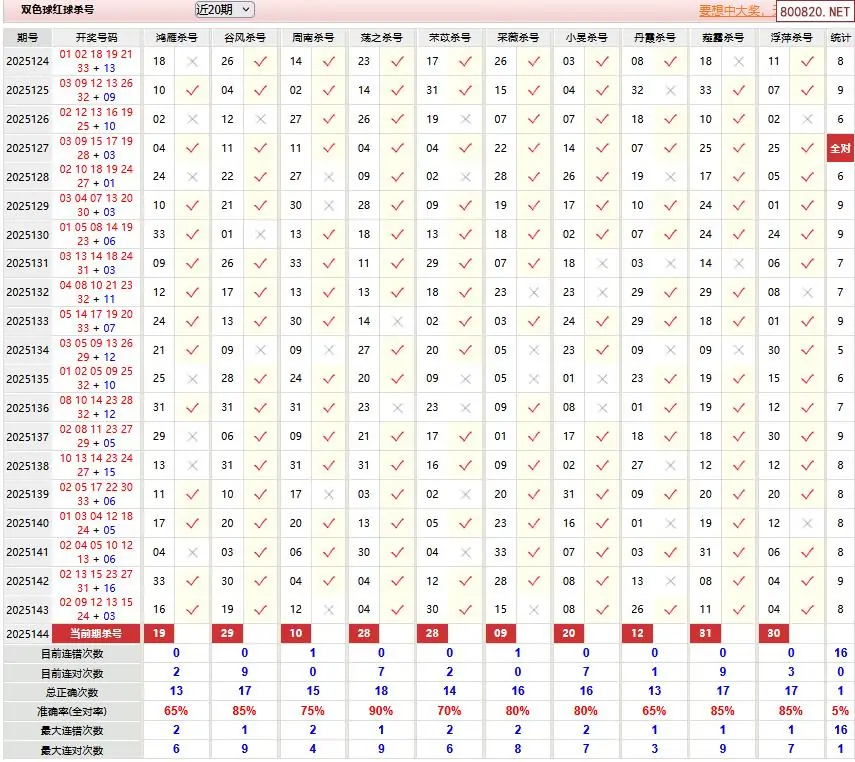
Task: Click the red 当前期杀号 label
Action: pyautogui.click(x=96, y=634)
